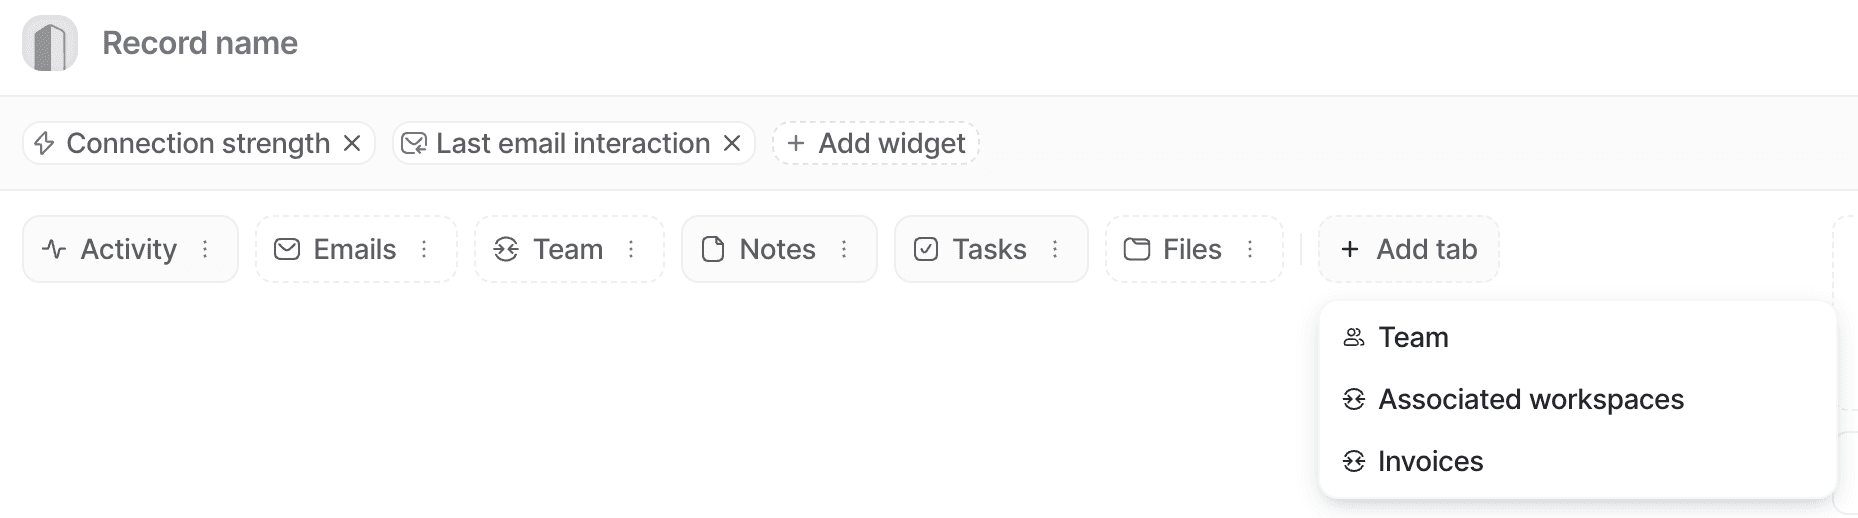1858x518 pixels.
Task: Click the Notes tab document icon
Action: [x=713, y=249]
